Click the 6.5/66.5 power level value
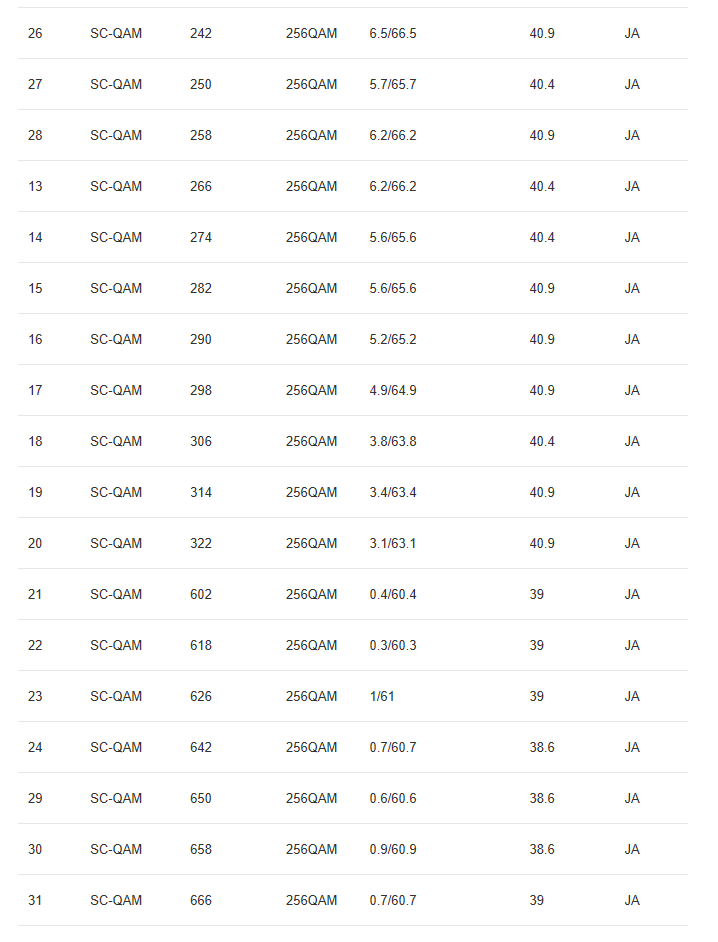 point(393,33)
